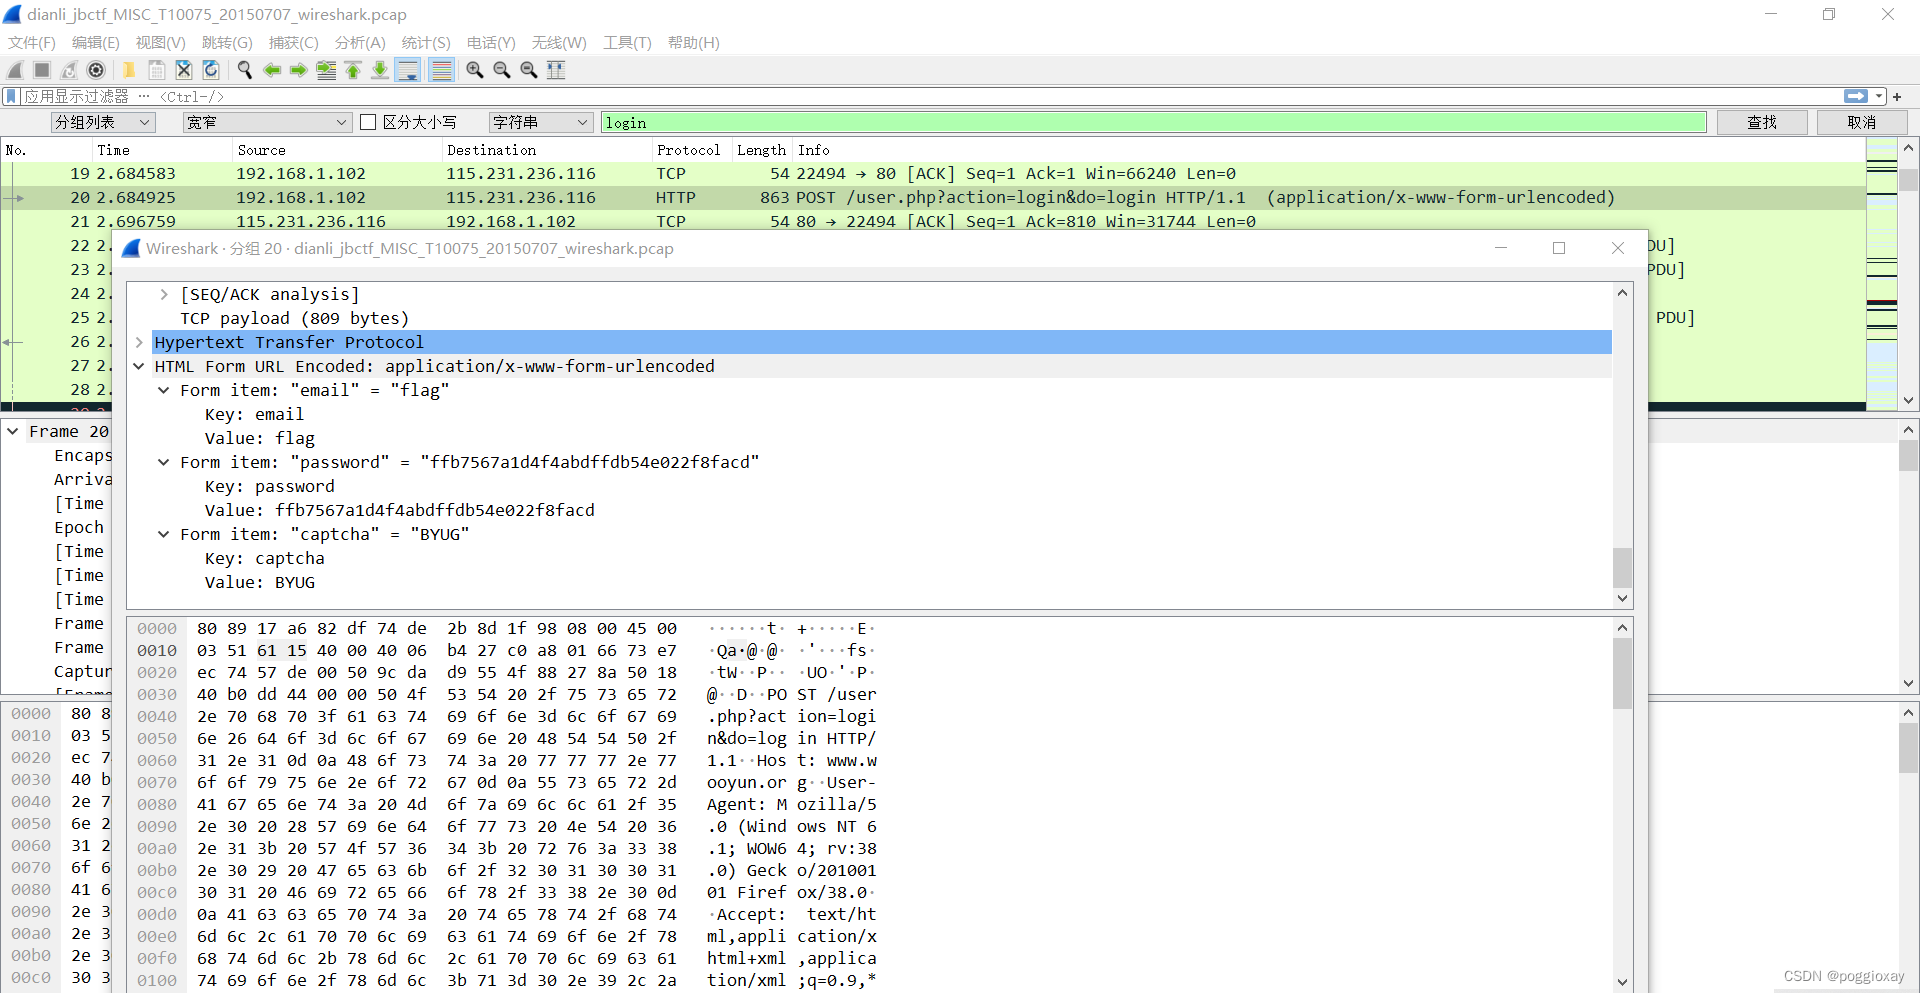The height and width of the screenshot is (993, 1920).
Task: Click the save capture file icon
Action: (157, 70)
